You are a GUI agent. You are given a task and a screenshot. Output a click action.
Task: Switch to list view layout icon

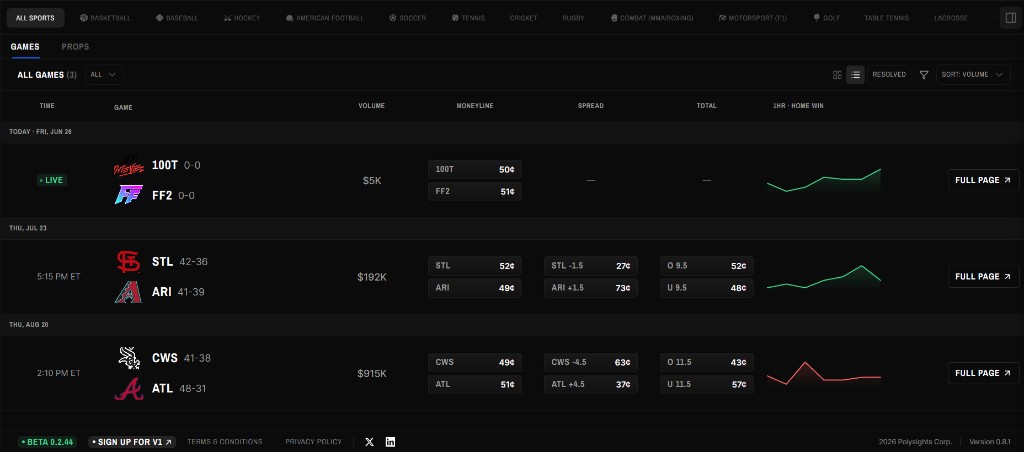pos(856,75)
